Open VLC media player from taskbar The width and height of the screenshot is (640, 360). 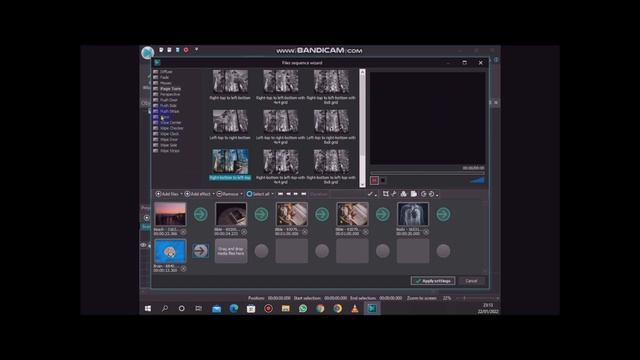point(355,309)
